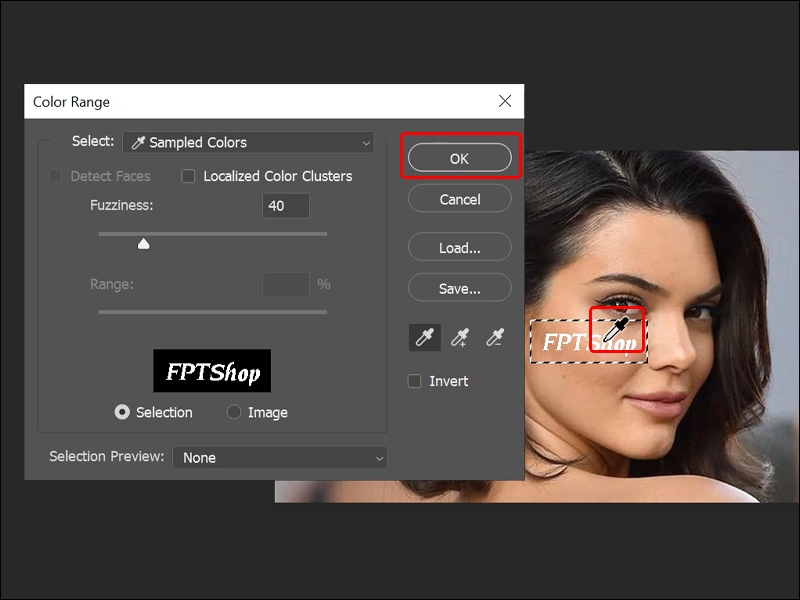This screenshot has height=600, width=800.
Task: Select the Image radio button
Action: (233, 412)
